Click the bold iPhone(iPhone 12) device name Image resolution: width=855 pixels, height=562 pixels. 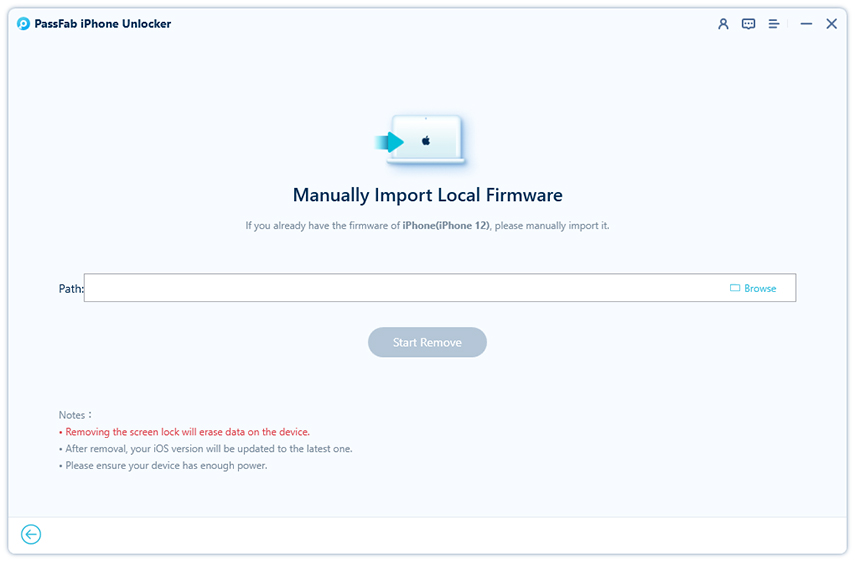446,226
